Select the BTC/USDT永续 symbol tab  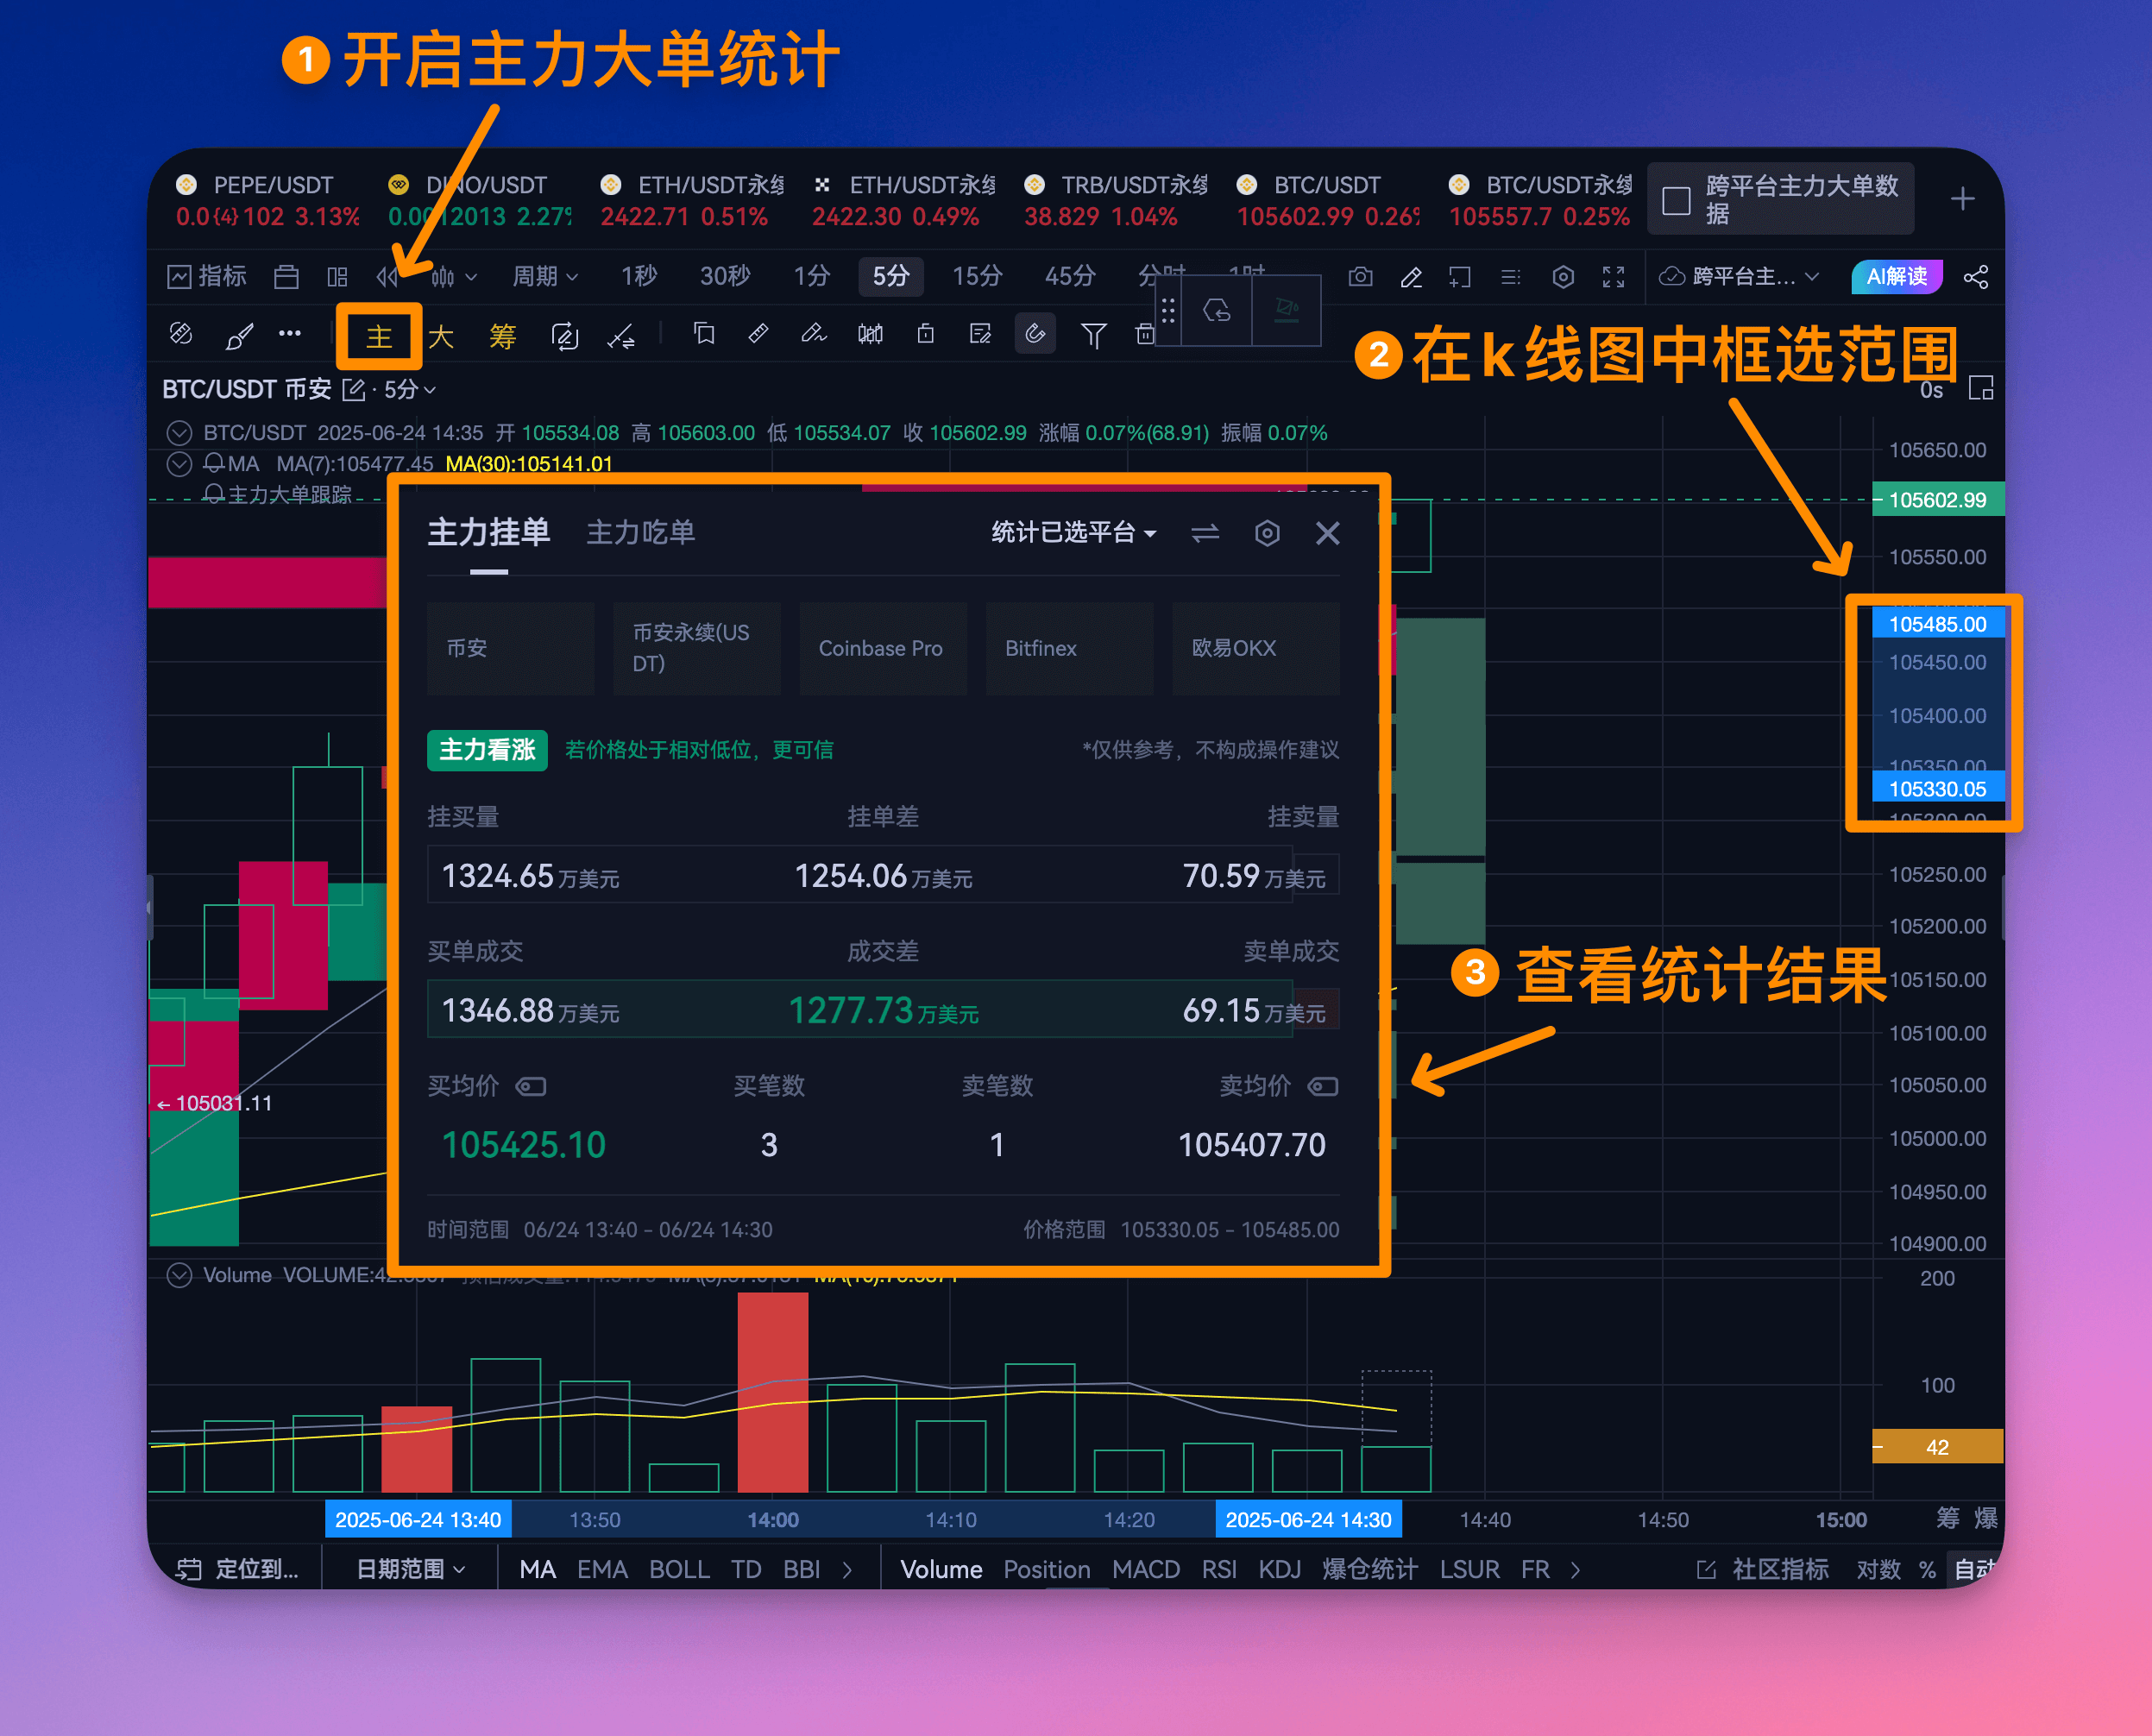pos(1540,200)
